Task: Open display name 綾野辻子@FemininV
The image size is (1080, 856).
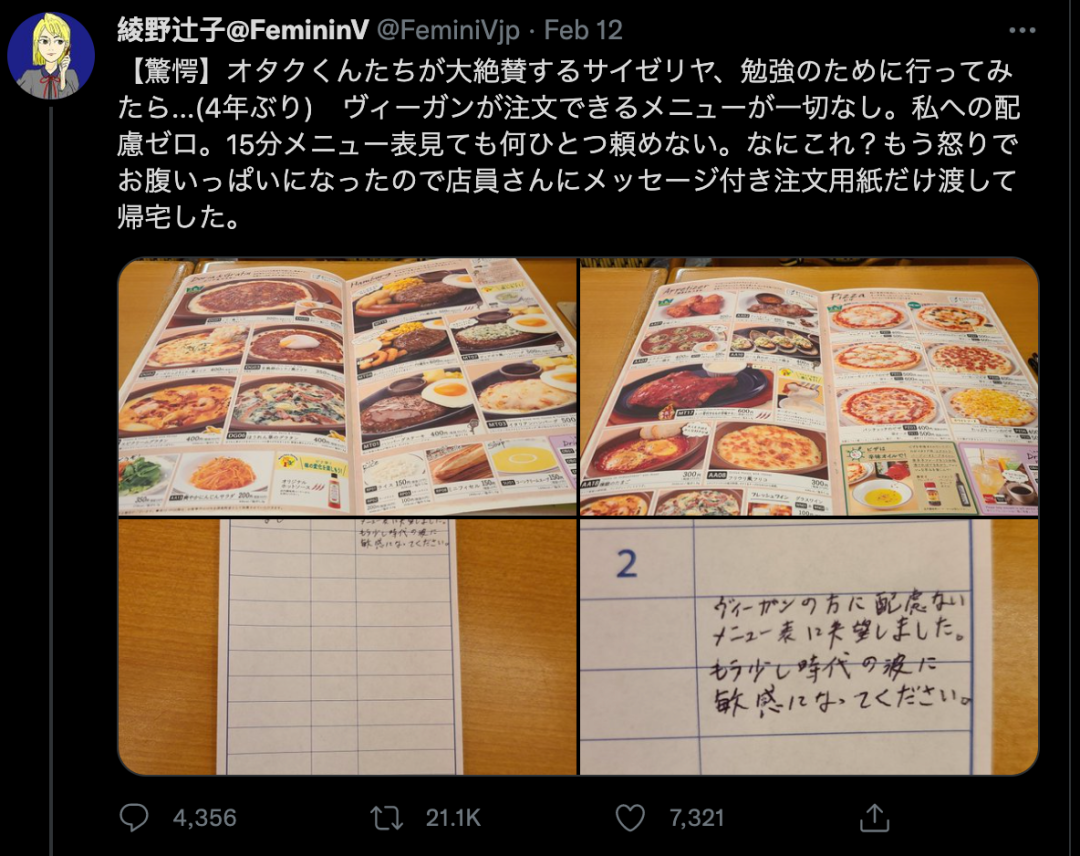Action: pyautogui.click(x=243, y=30)
